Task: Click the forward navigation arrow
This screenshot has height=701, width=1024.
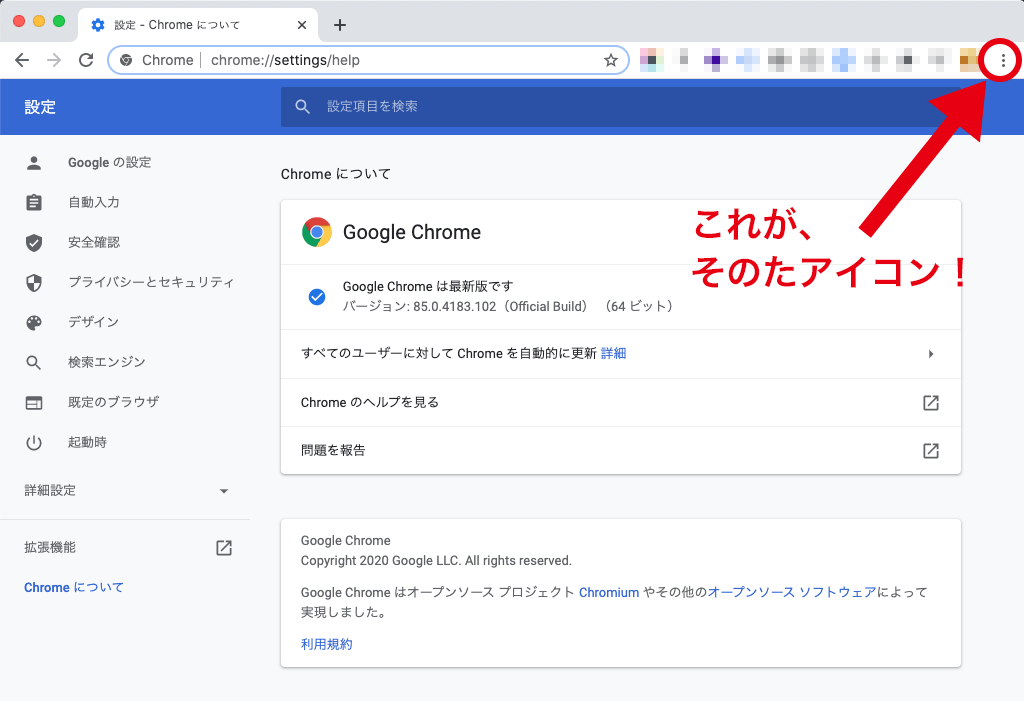Action: pos(54,60)
